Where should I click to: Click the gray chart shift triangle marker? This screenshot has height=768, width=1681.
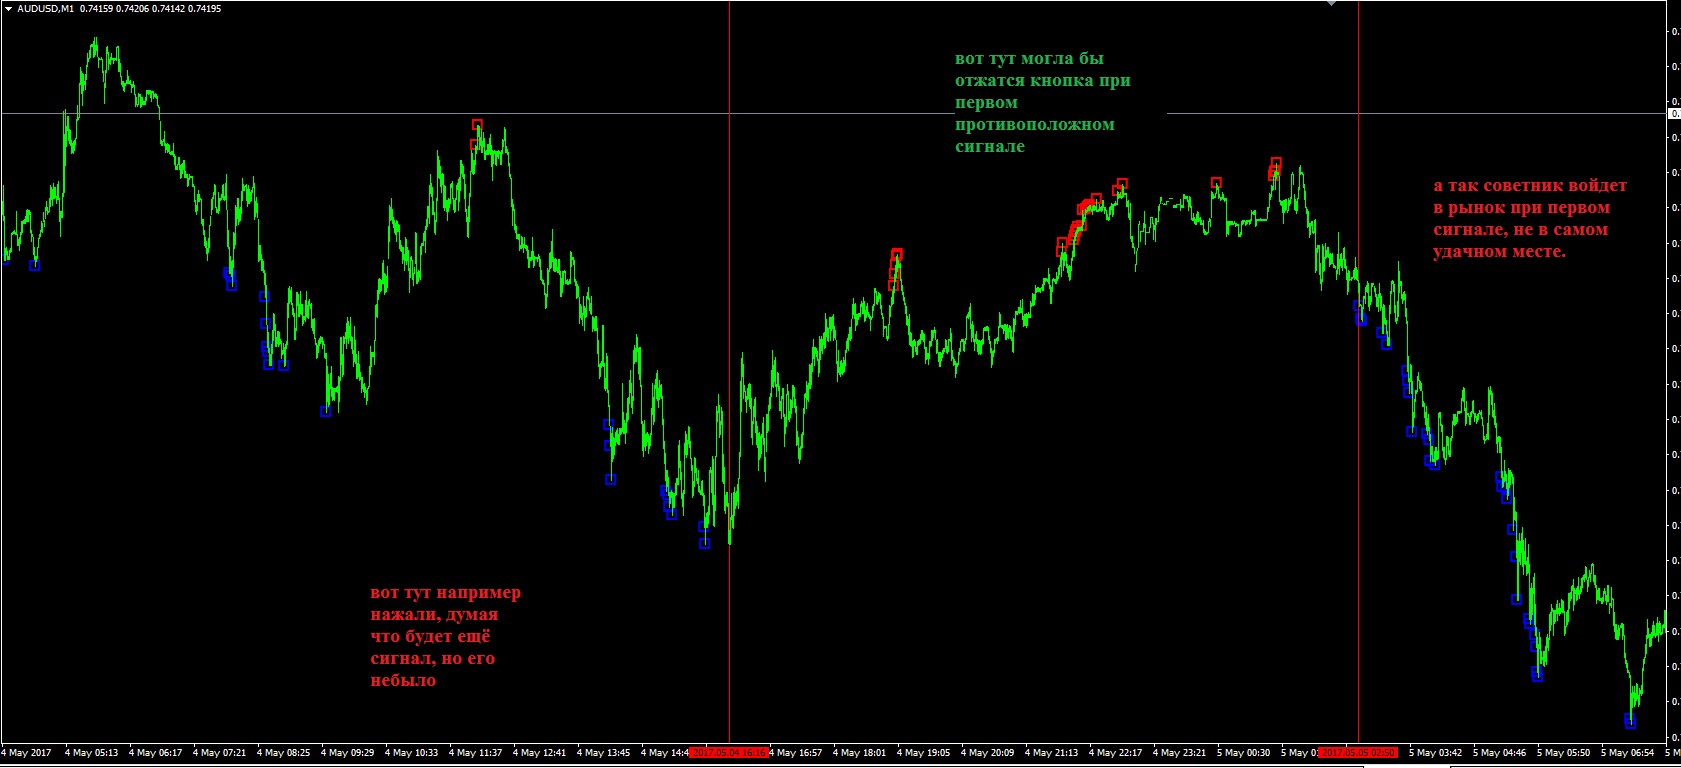tap(1331, 4)
